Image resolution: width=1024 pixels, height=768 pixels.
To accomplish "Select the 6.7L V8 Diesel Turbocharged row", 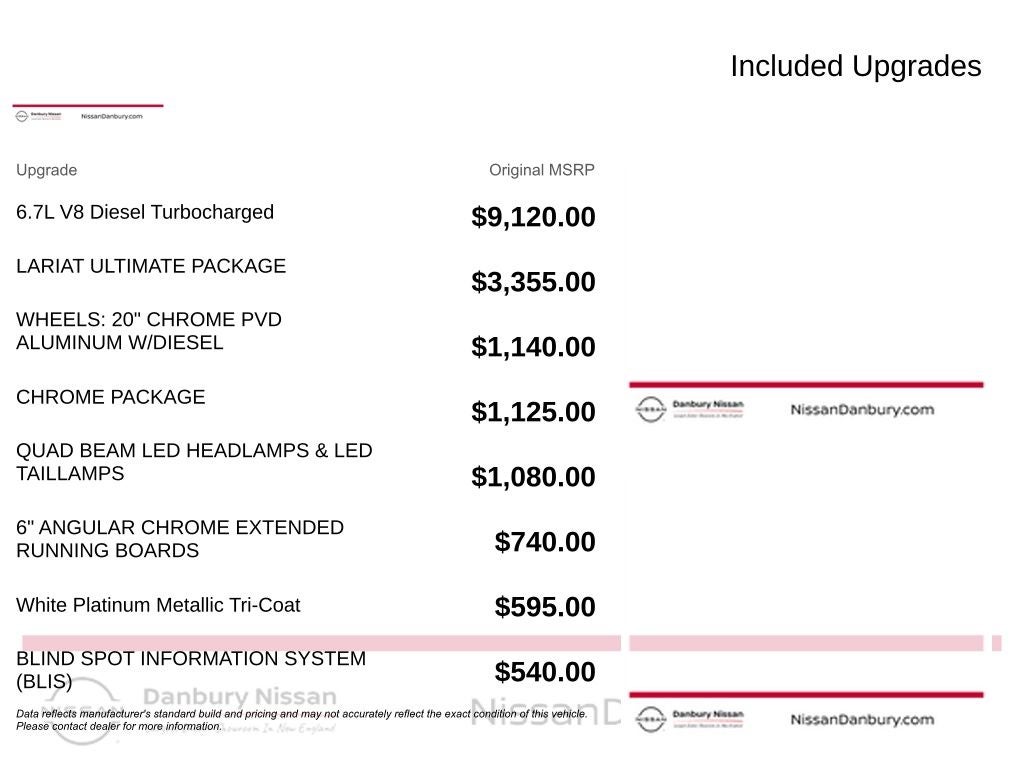I will pos(306,216).
